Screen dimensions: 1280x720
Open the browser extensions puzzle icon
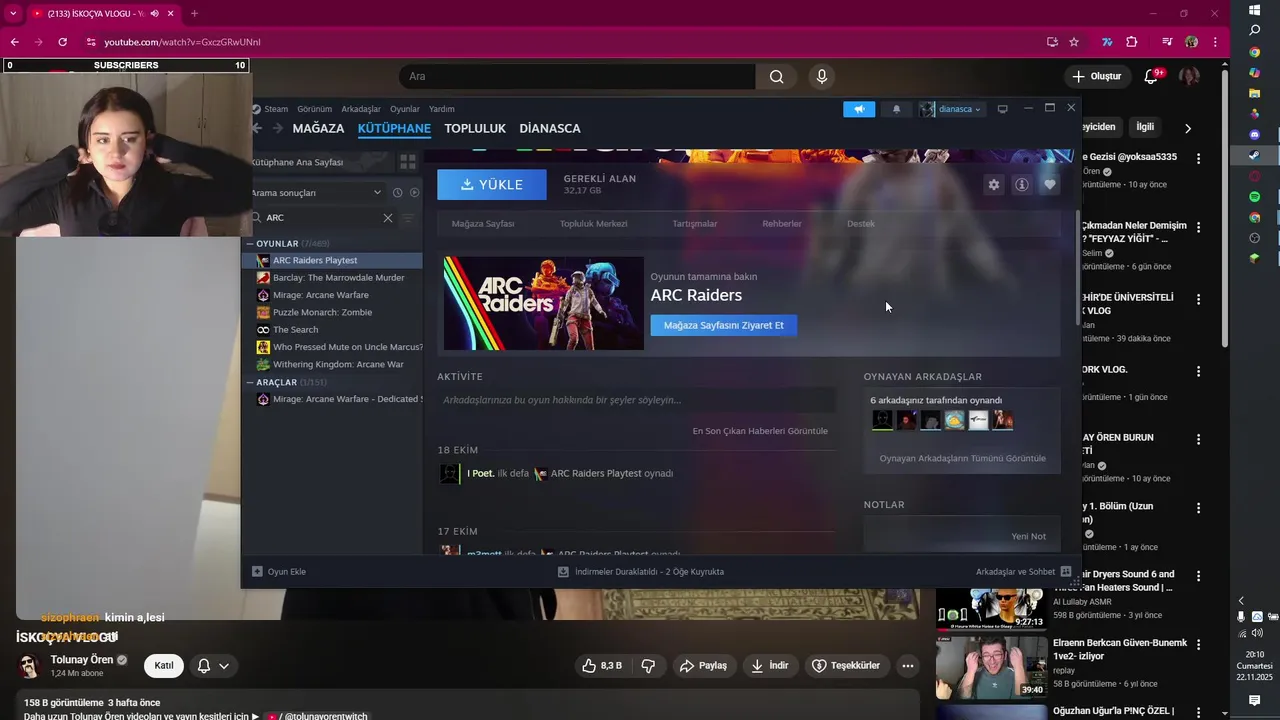(1132, 42)
